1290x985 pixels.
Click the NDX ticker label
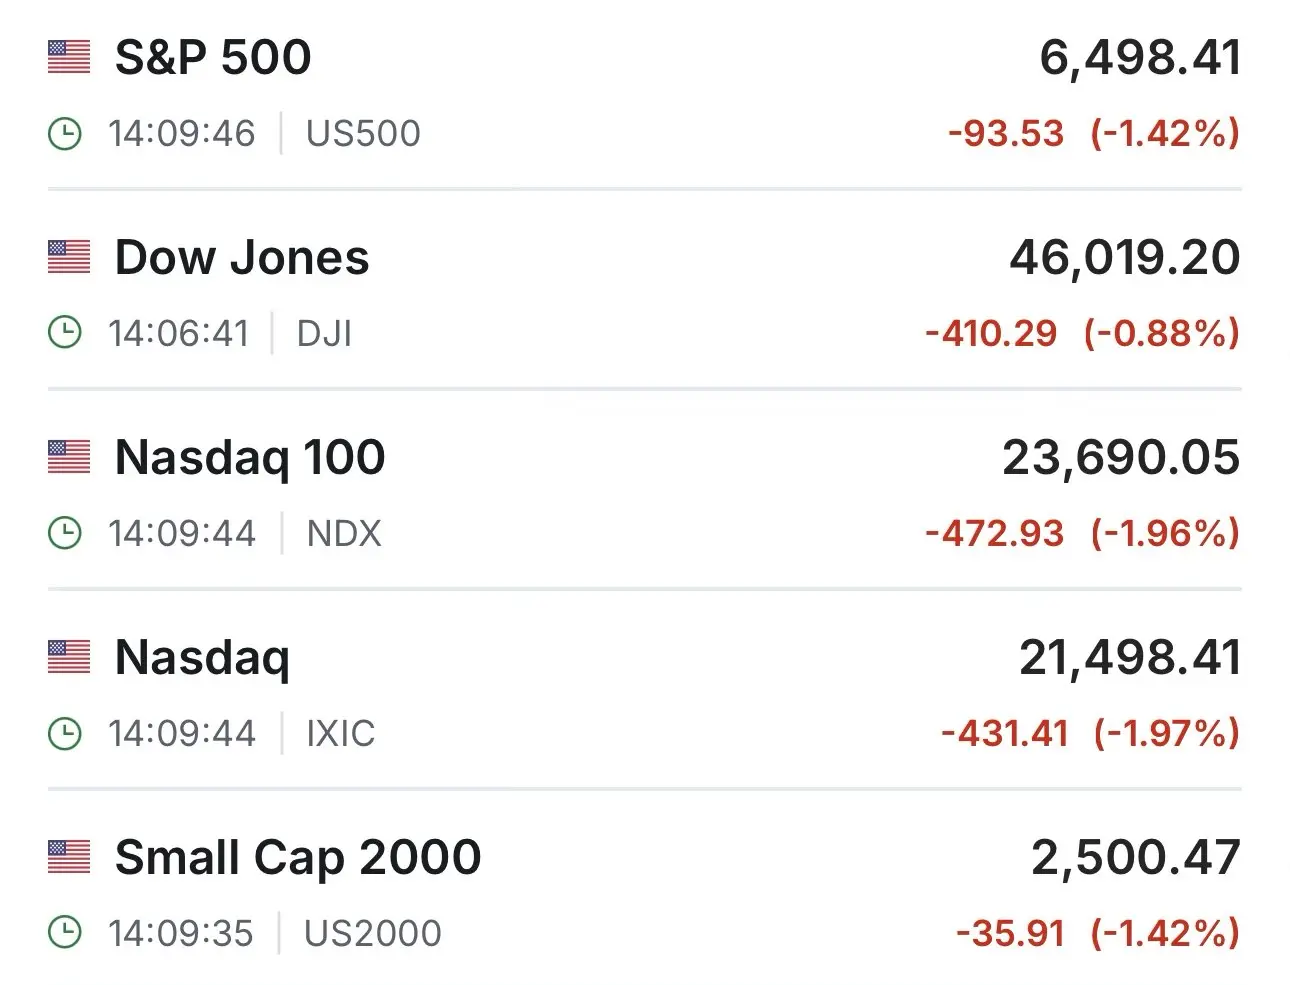[344, 533]
